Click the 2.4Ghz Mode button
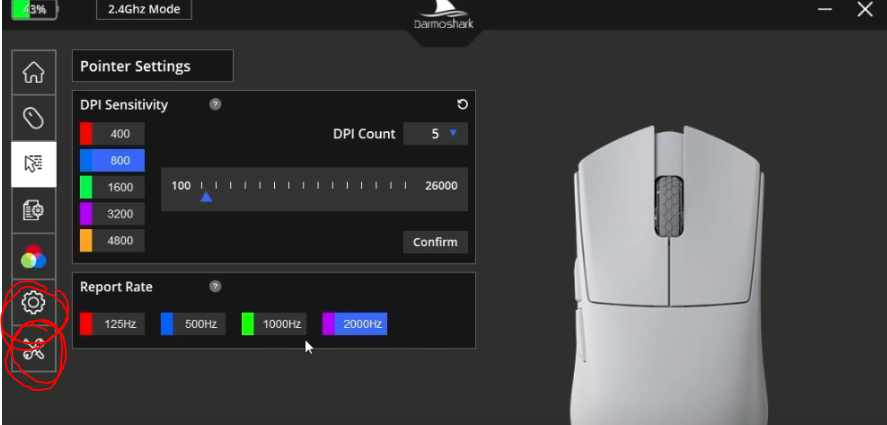The image size is (887, 425). click(144, 10)
